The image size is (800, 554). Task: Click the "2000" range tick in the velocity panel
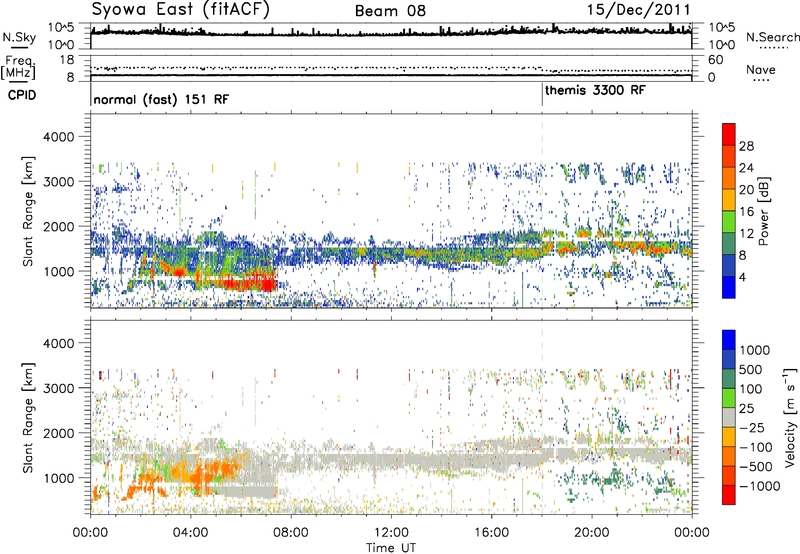click(x=58, y=433)
